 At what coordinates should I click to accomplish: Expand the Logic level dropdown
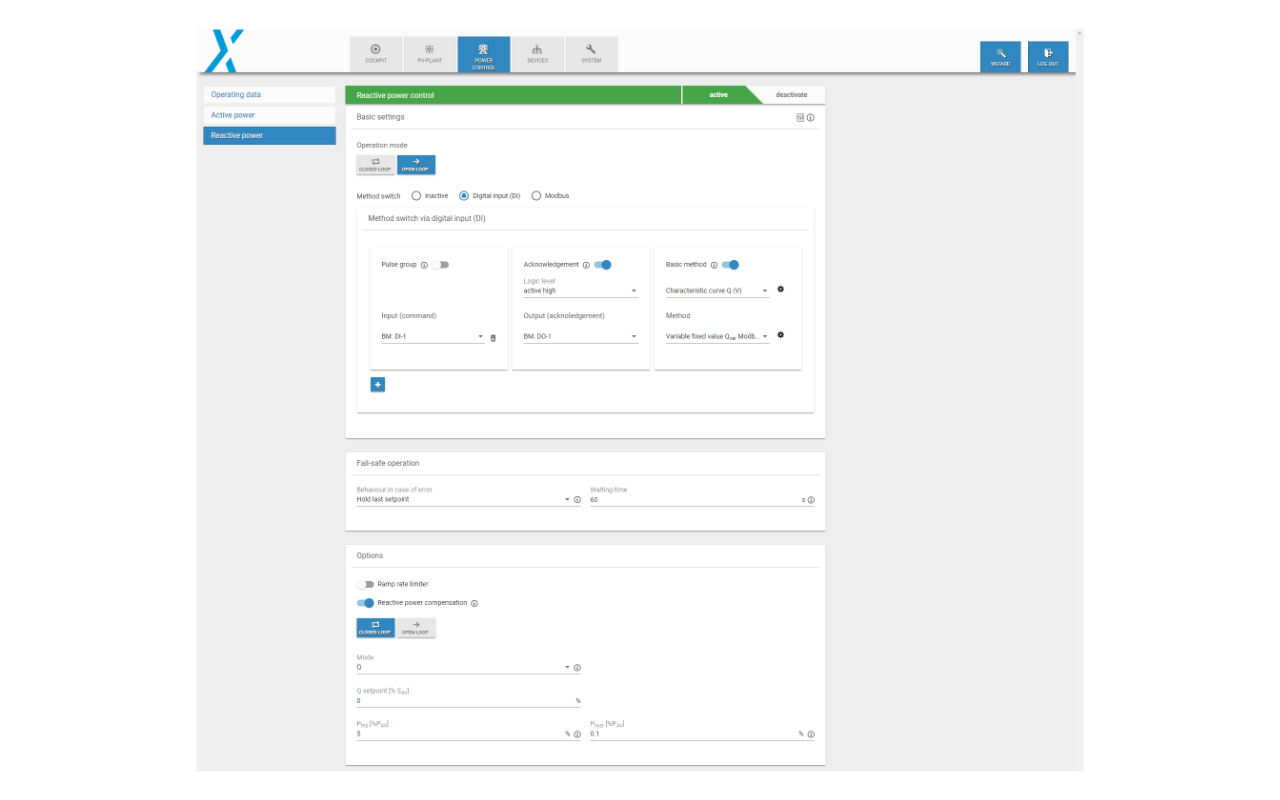pyautogui.click(x=580, y=291)
